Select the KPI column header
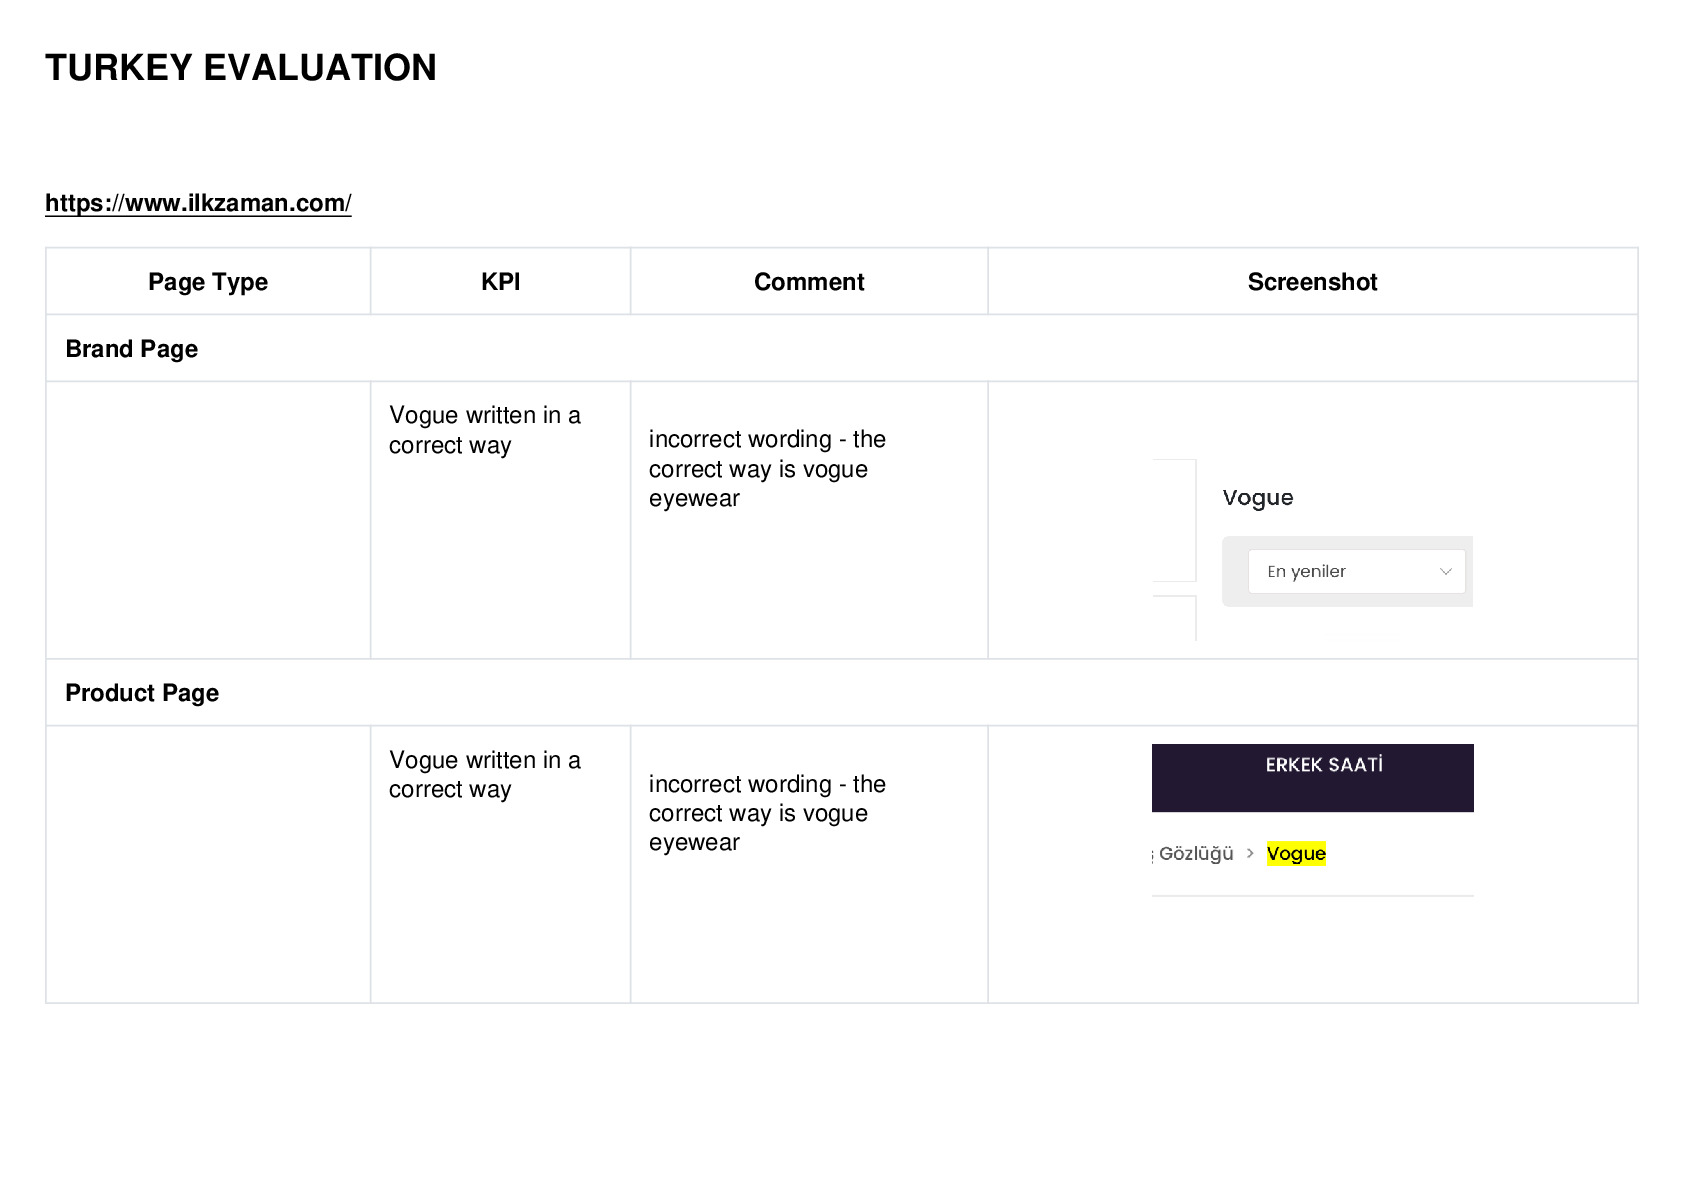Screen dimensions: 1684x1191 tap(501, 282)
